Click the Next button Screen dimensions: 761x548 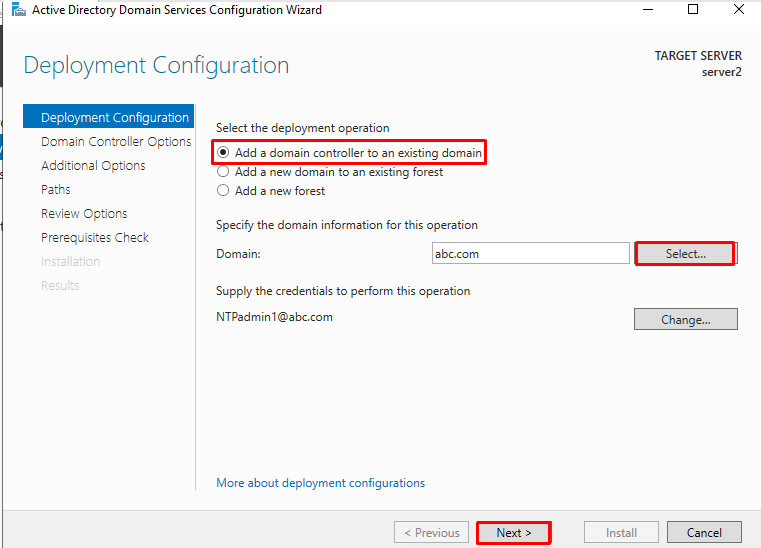coord(514,532)
